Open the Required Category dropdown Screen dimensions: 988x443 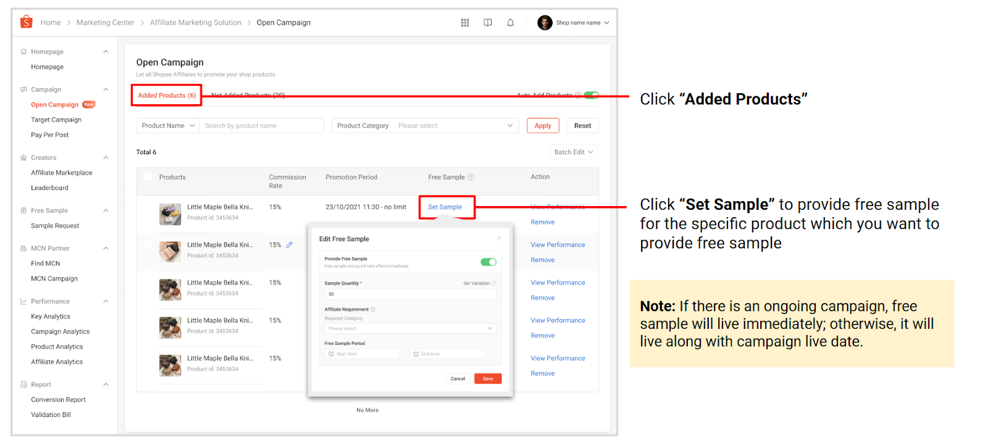click(x=410, y=328)
